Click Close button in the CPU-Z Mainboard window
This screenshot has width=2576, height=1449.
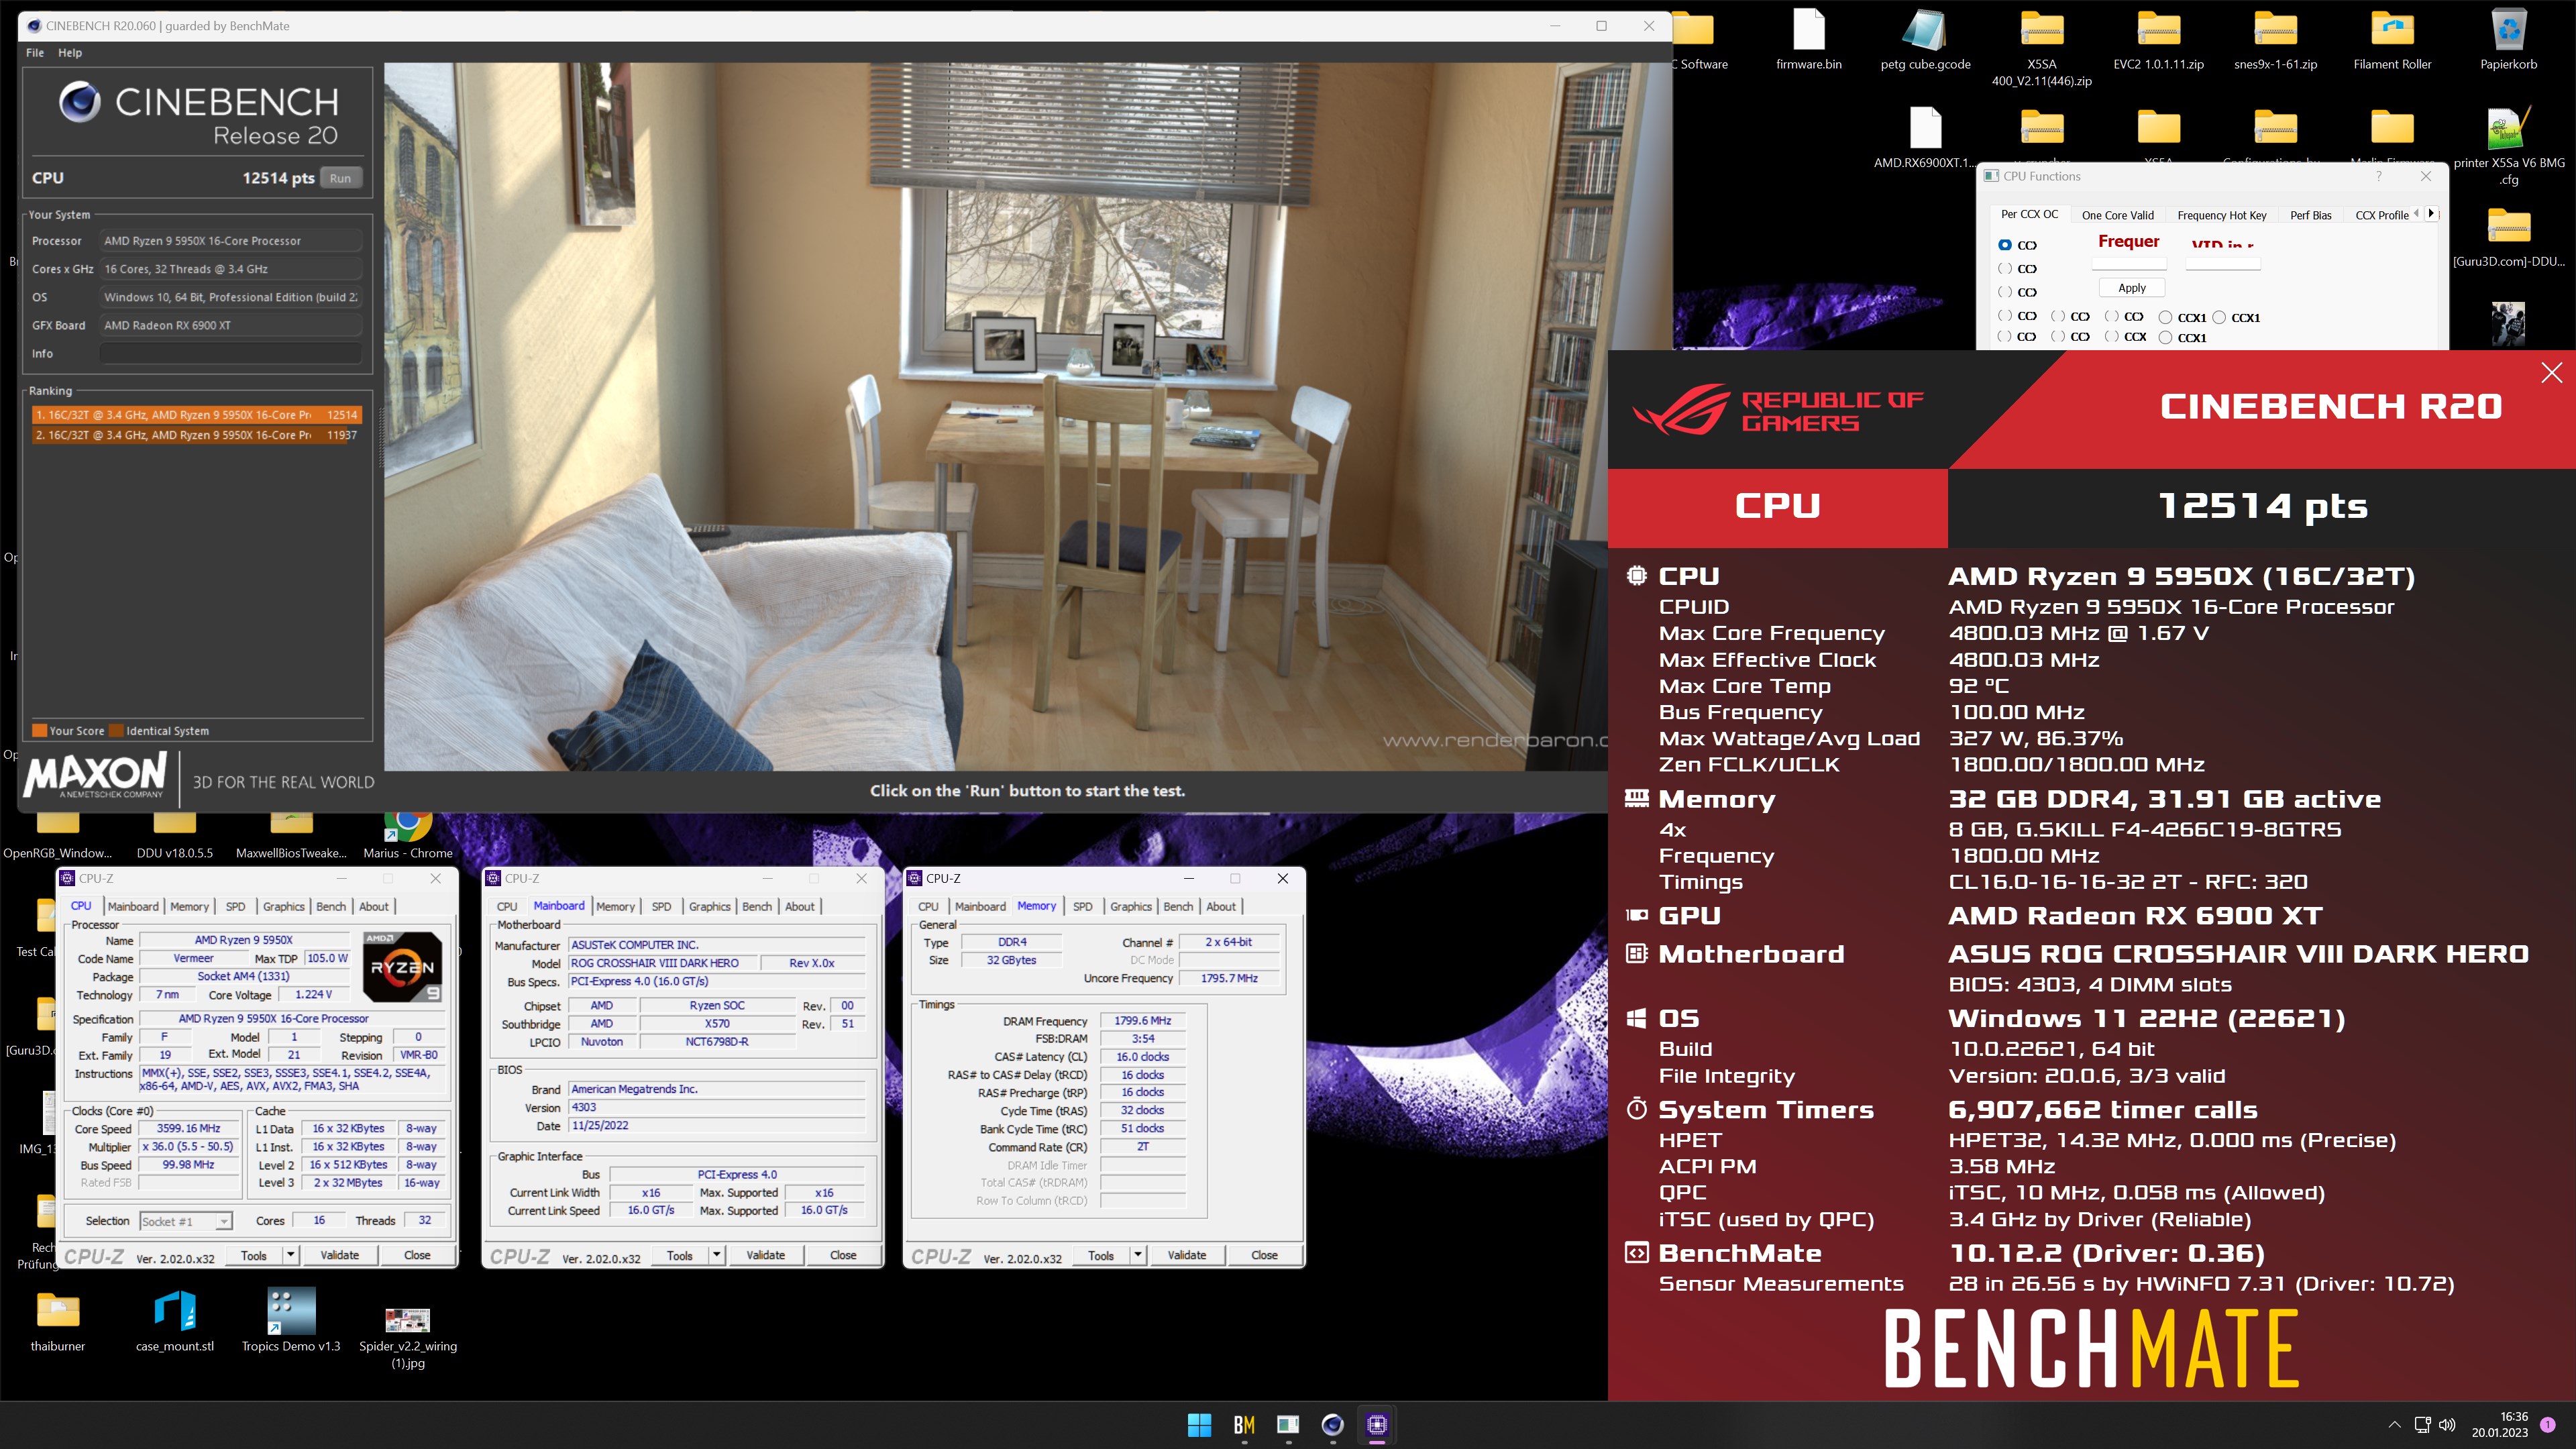pyautogui.click(x=843, y=1255)
